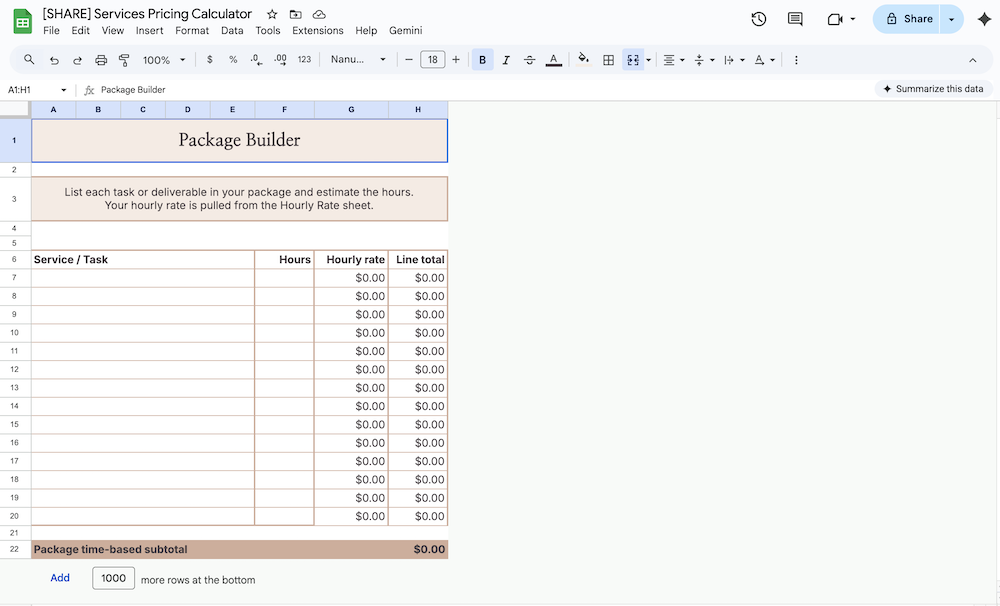Open the comments panel icon

click(x=795, y=19)
